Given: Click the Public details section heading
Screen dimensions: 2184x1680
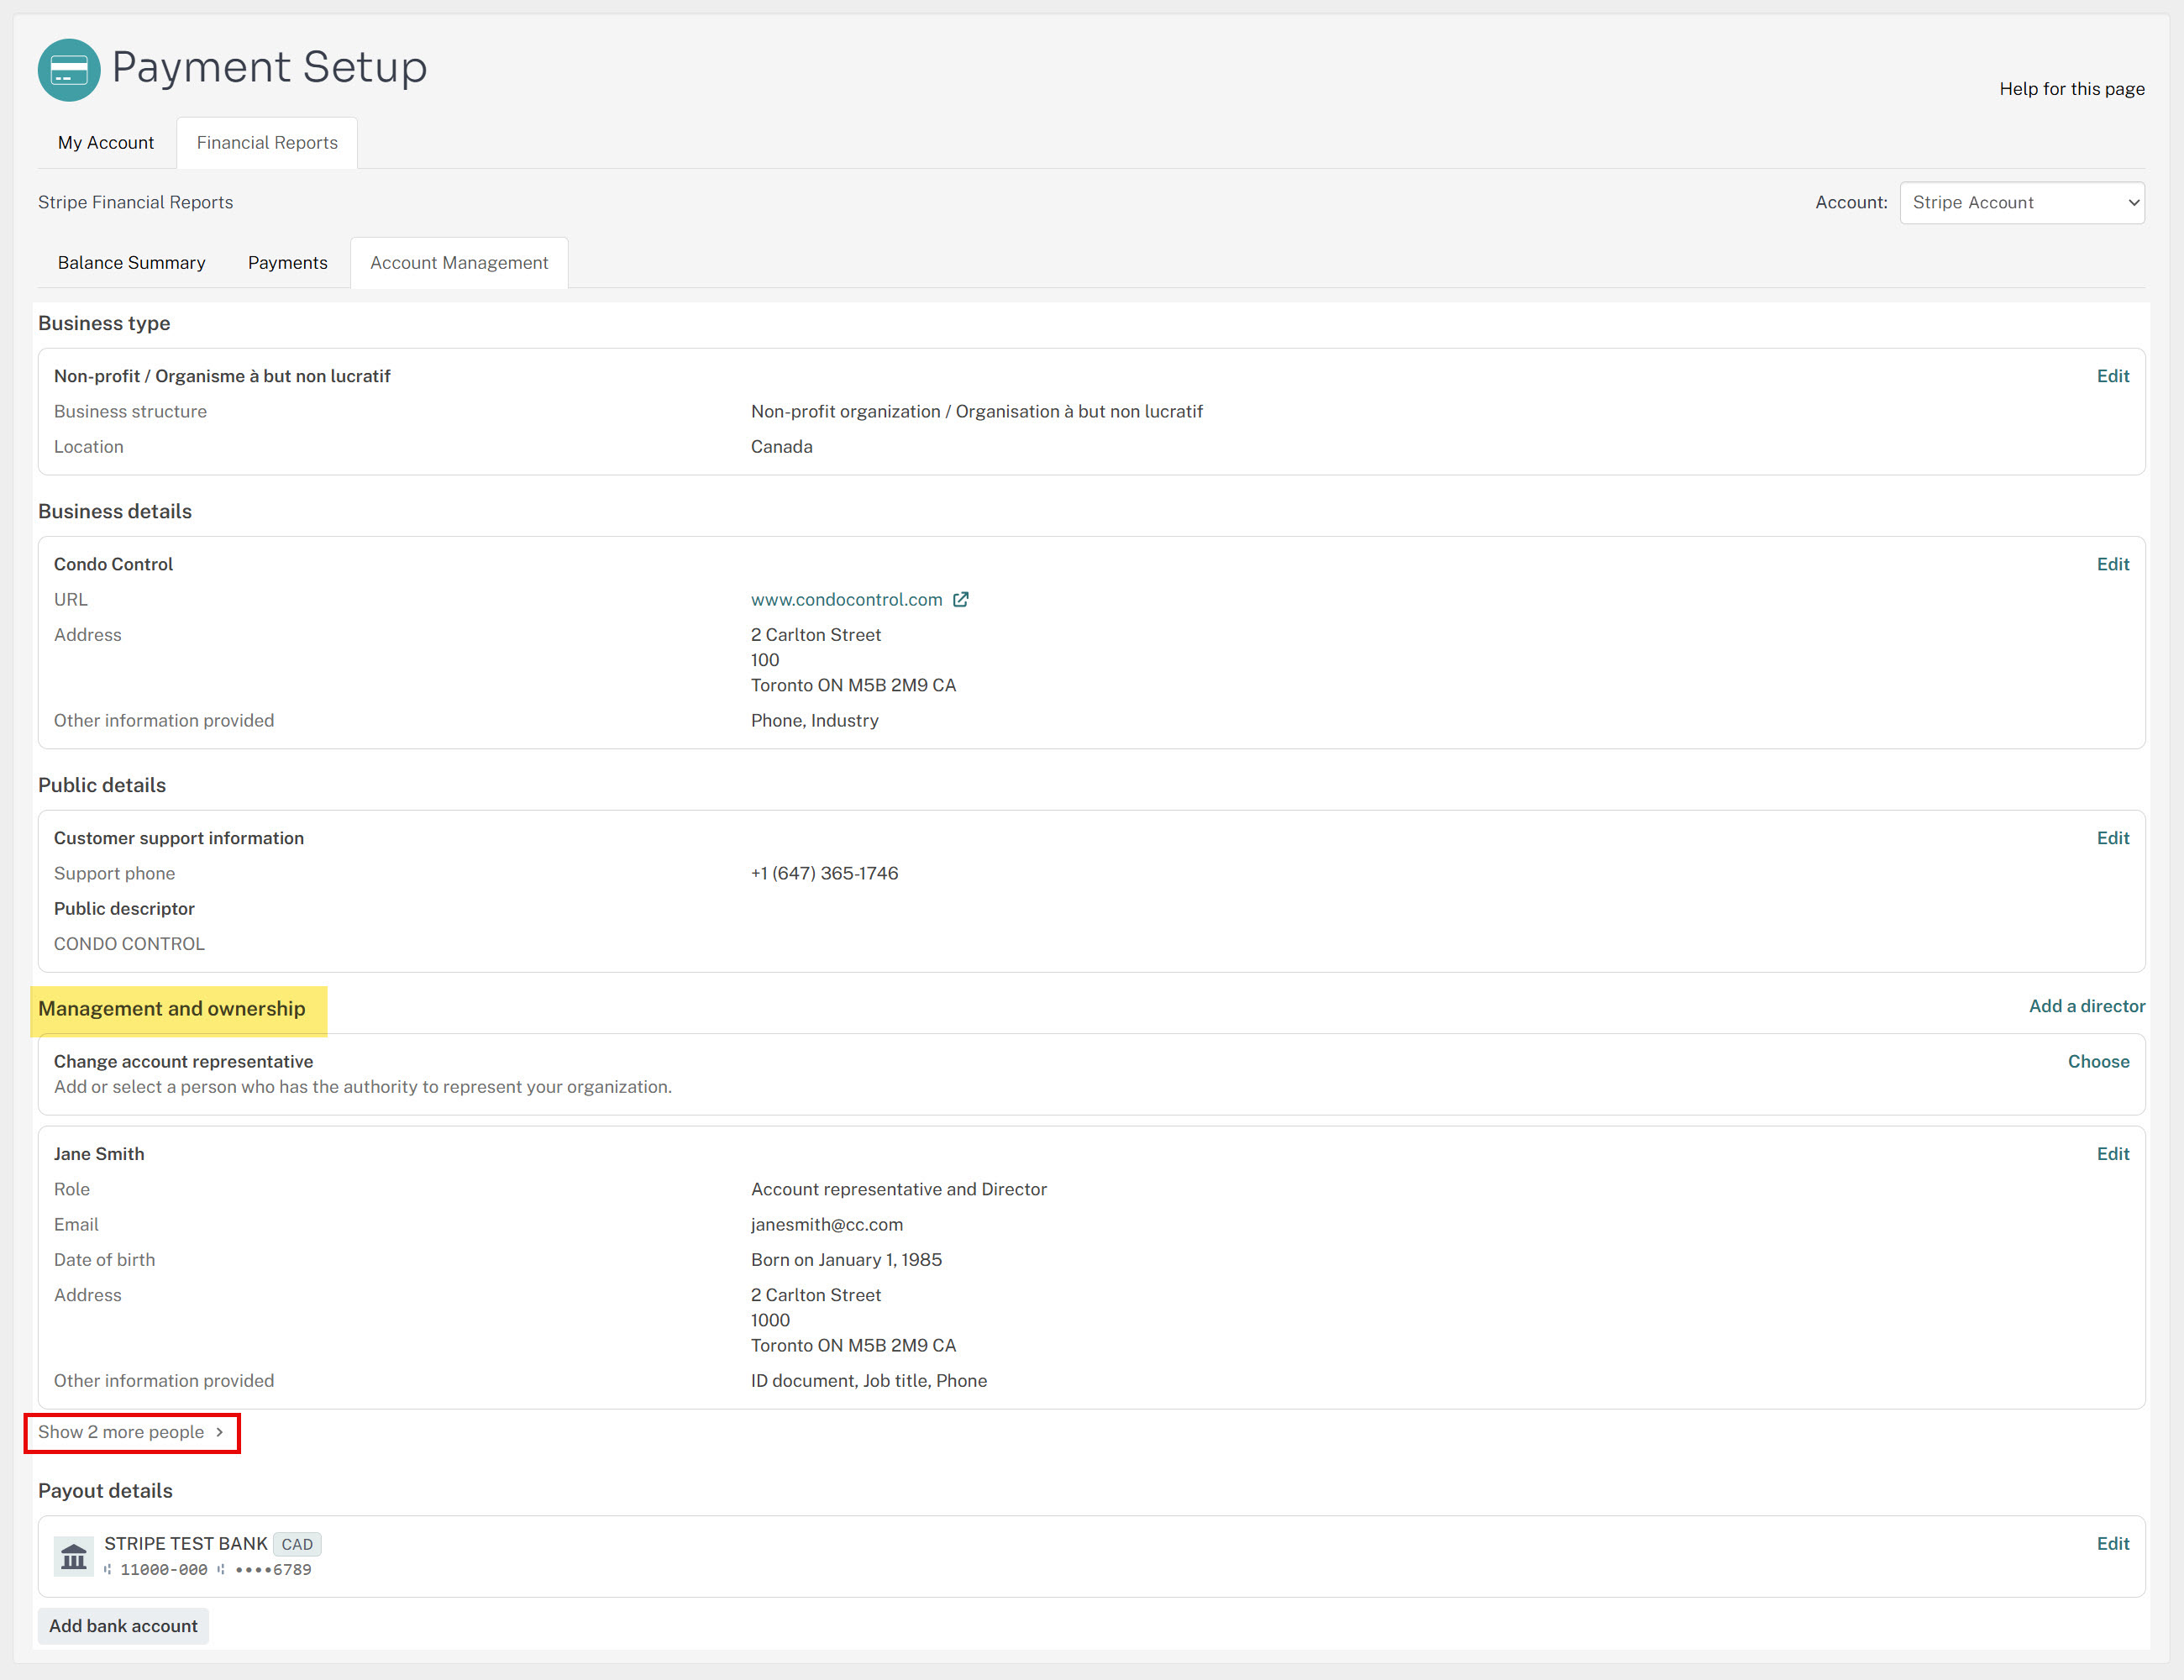Looking at the screenshot, I should tap(102, 786).
